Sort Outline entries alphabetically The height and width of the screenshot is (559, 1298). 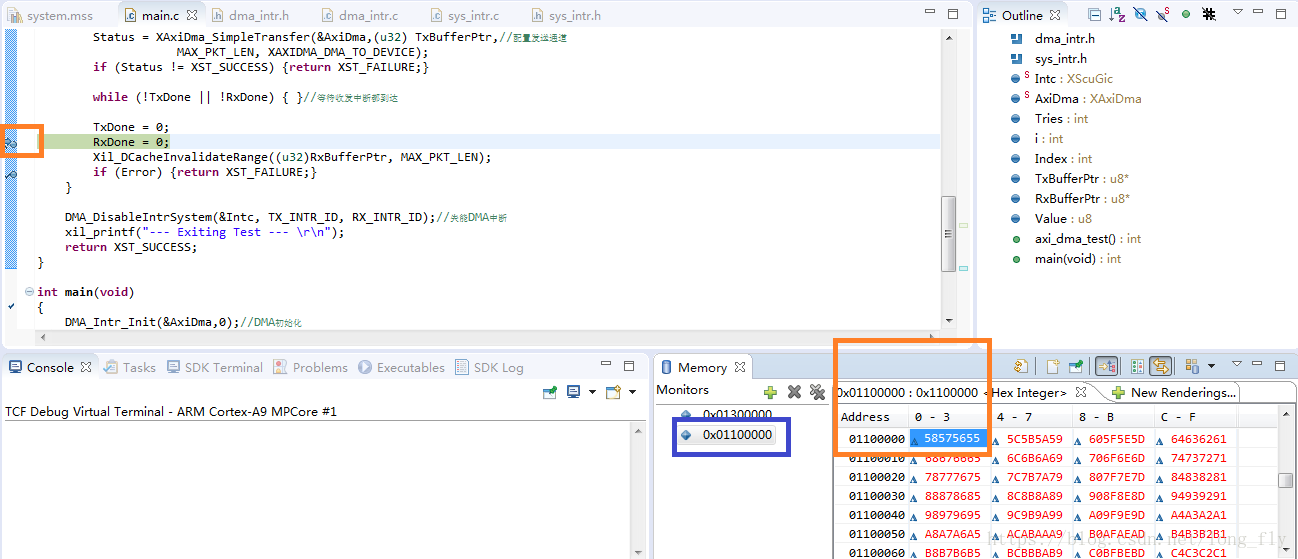coord(1118,15)
